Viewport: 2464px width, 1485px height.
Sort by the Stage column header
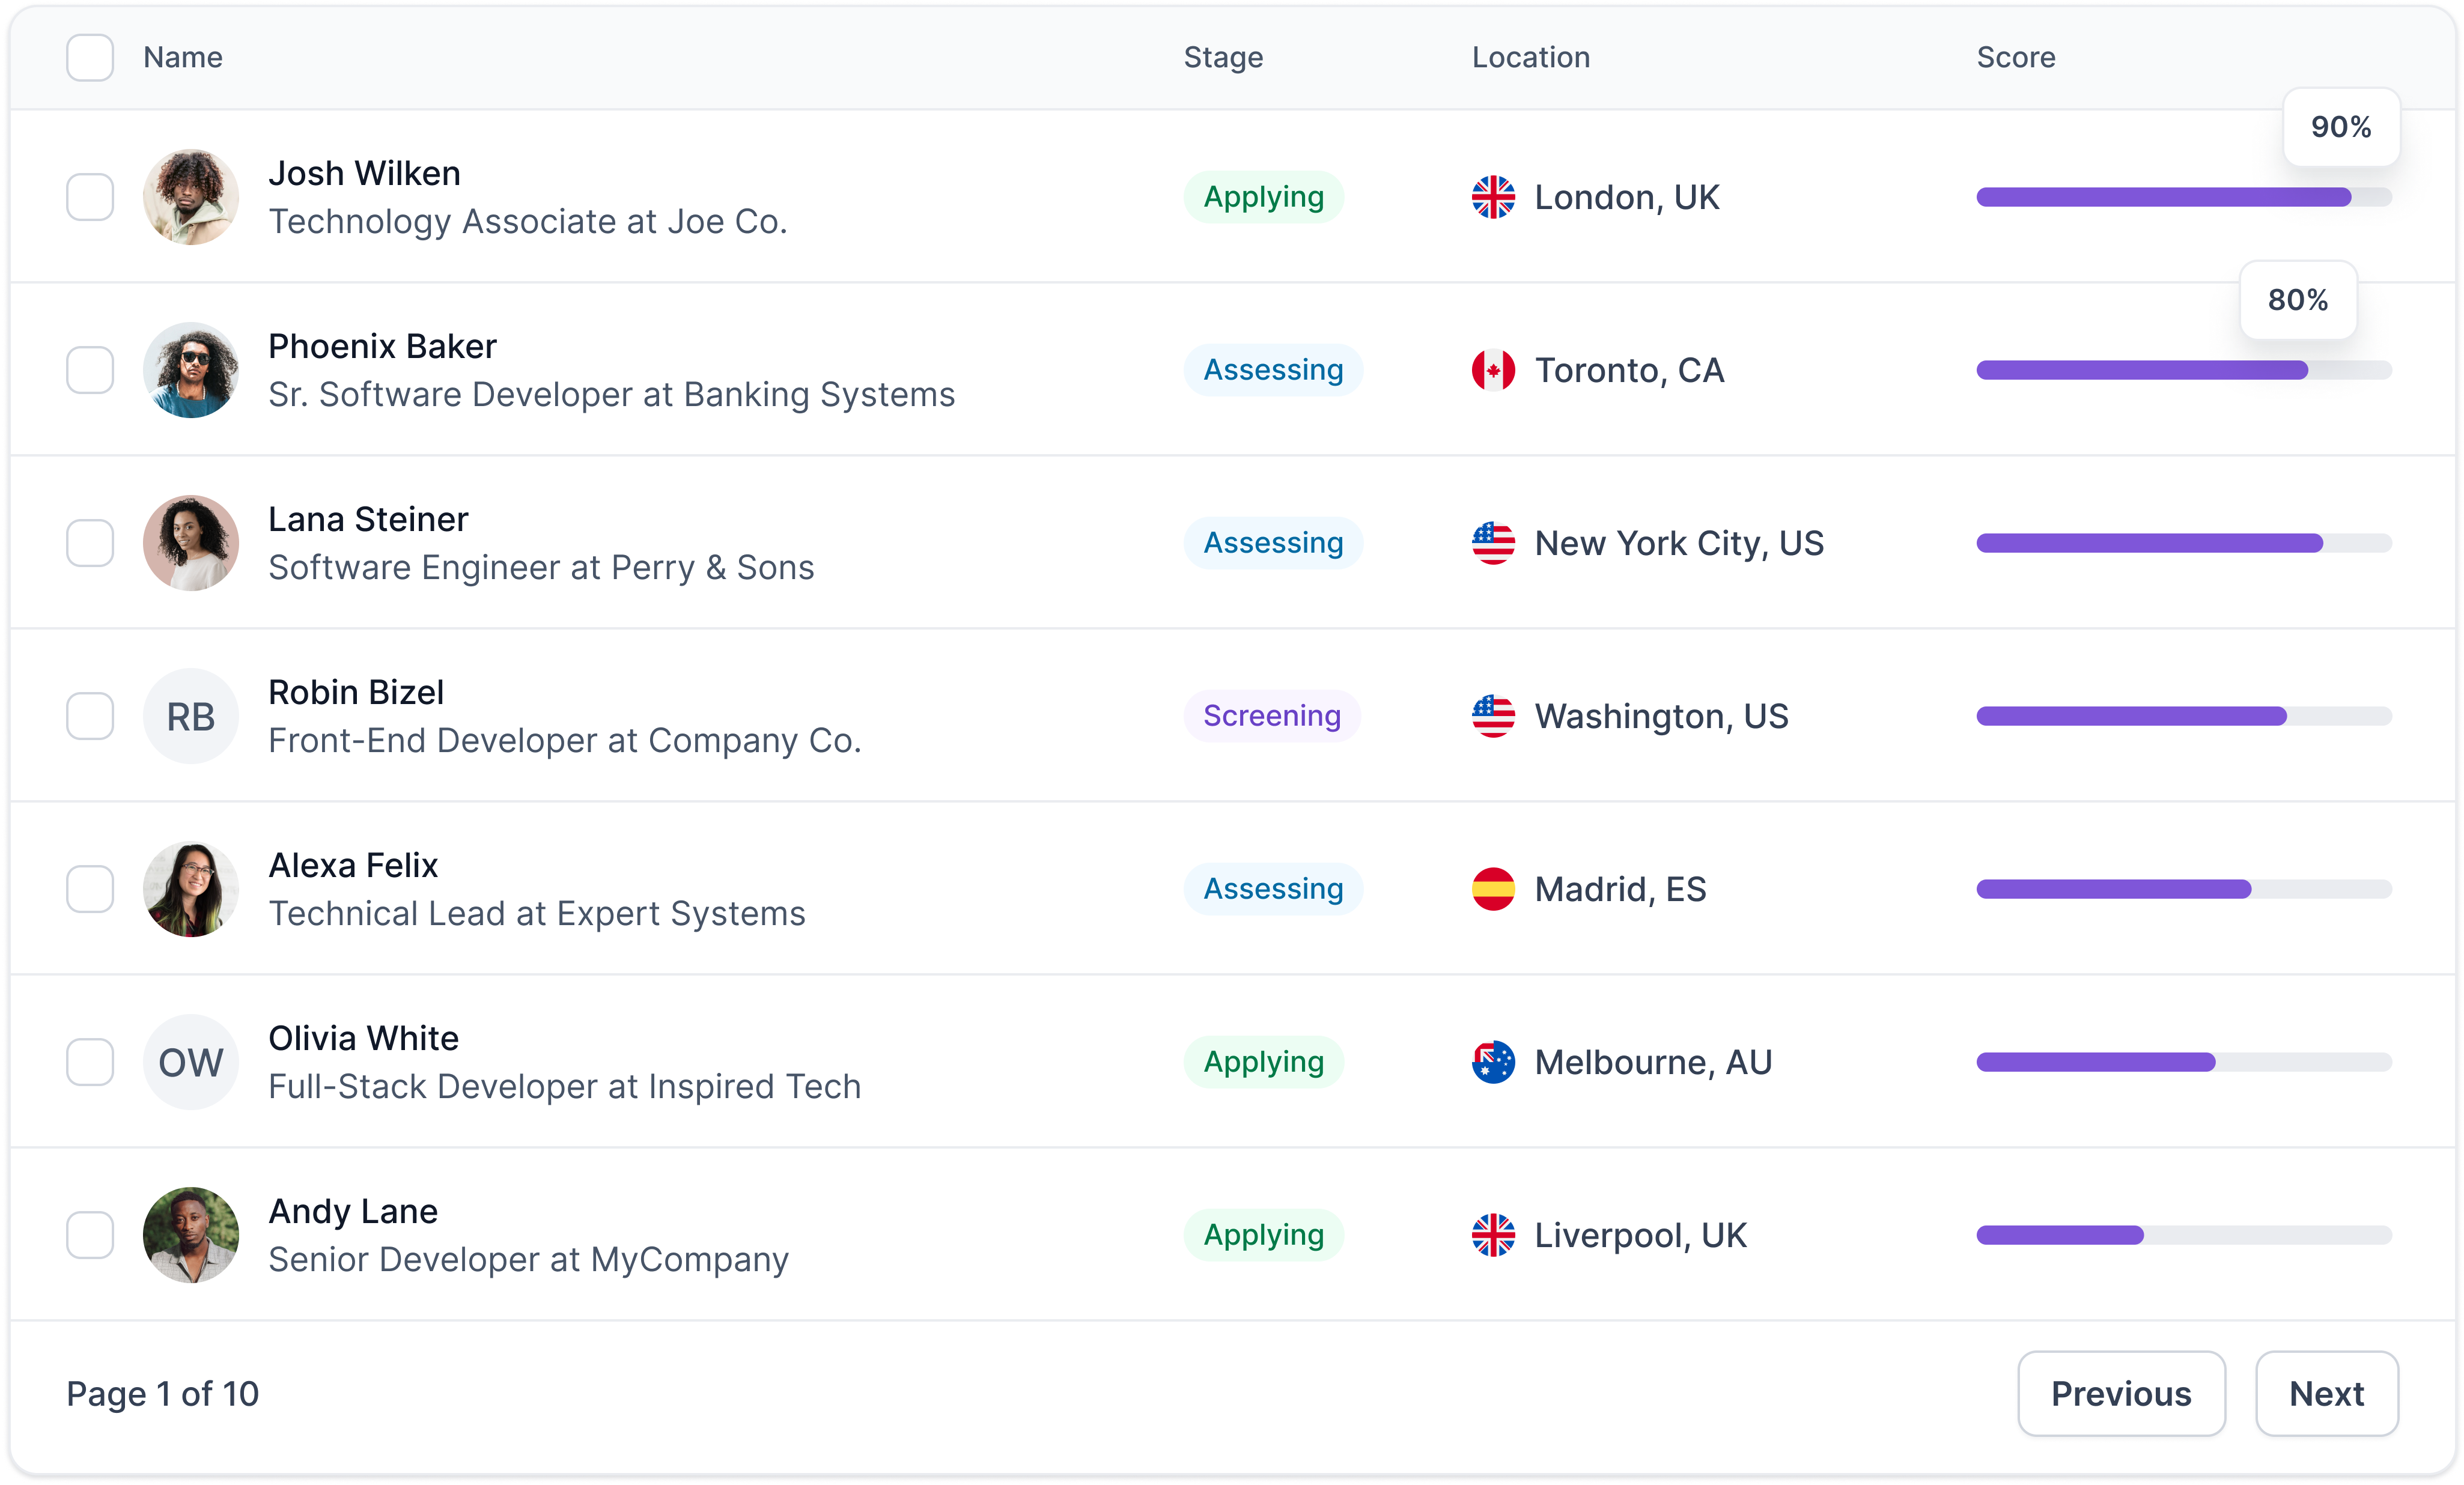click(x=1223, y=57)
